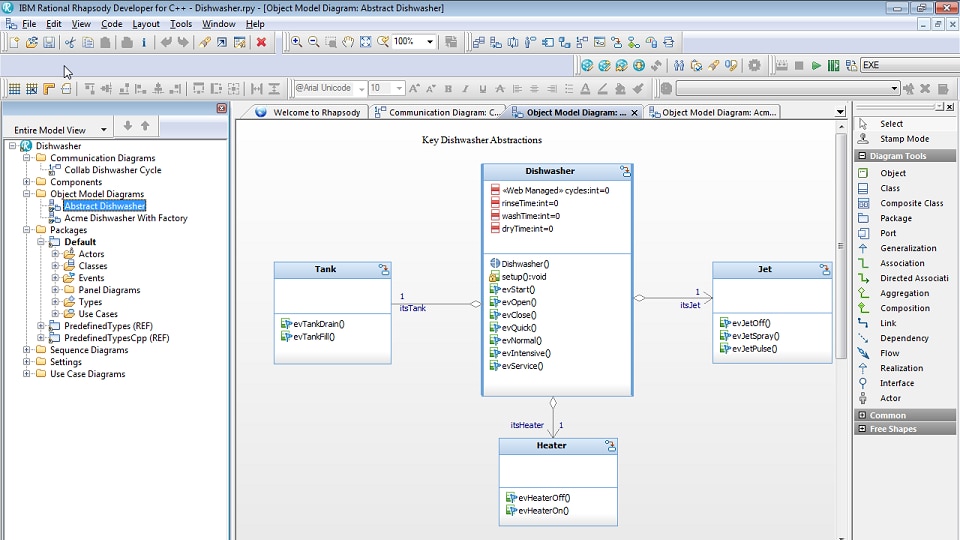This screenshot has height=540, width=960.
Task: Click the EXE configuration input field
Action: coord(910,65)
